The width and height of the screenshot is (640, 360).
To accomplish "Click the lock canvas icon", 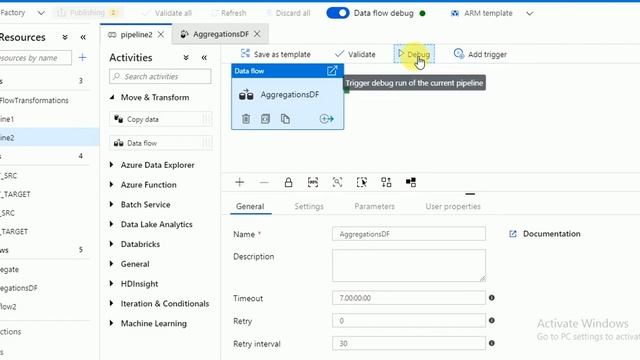I will tap(288, 182).
